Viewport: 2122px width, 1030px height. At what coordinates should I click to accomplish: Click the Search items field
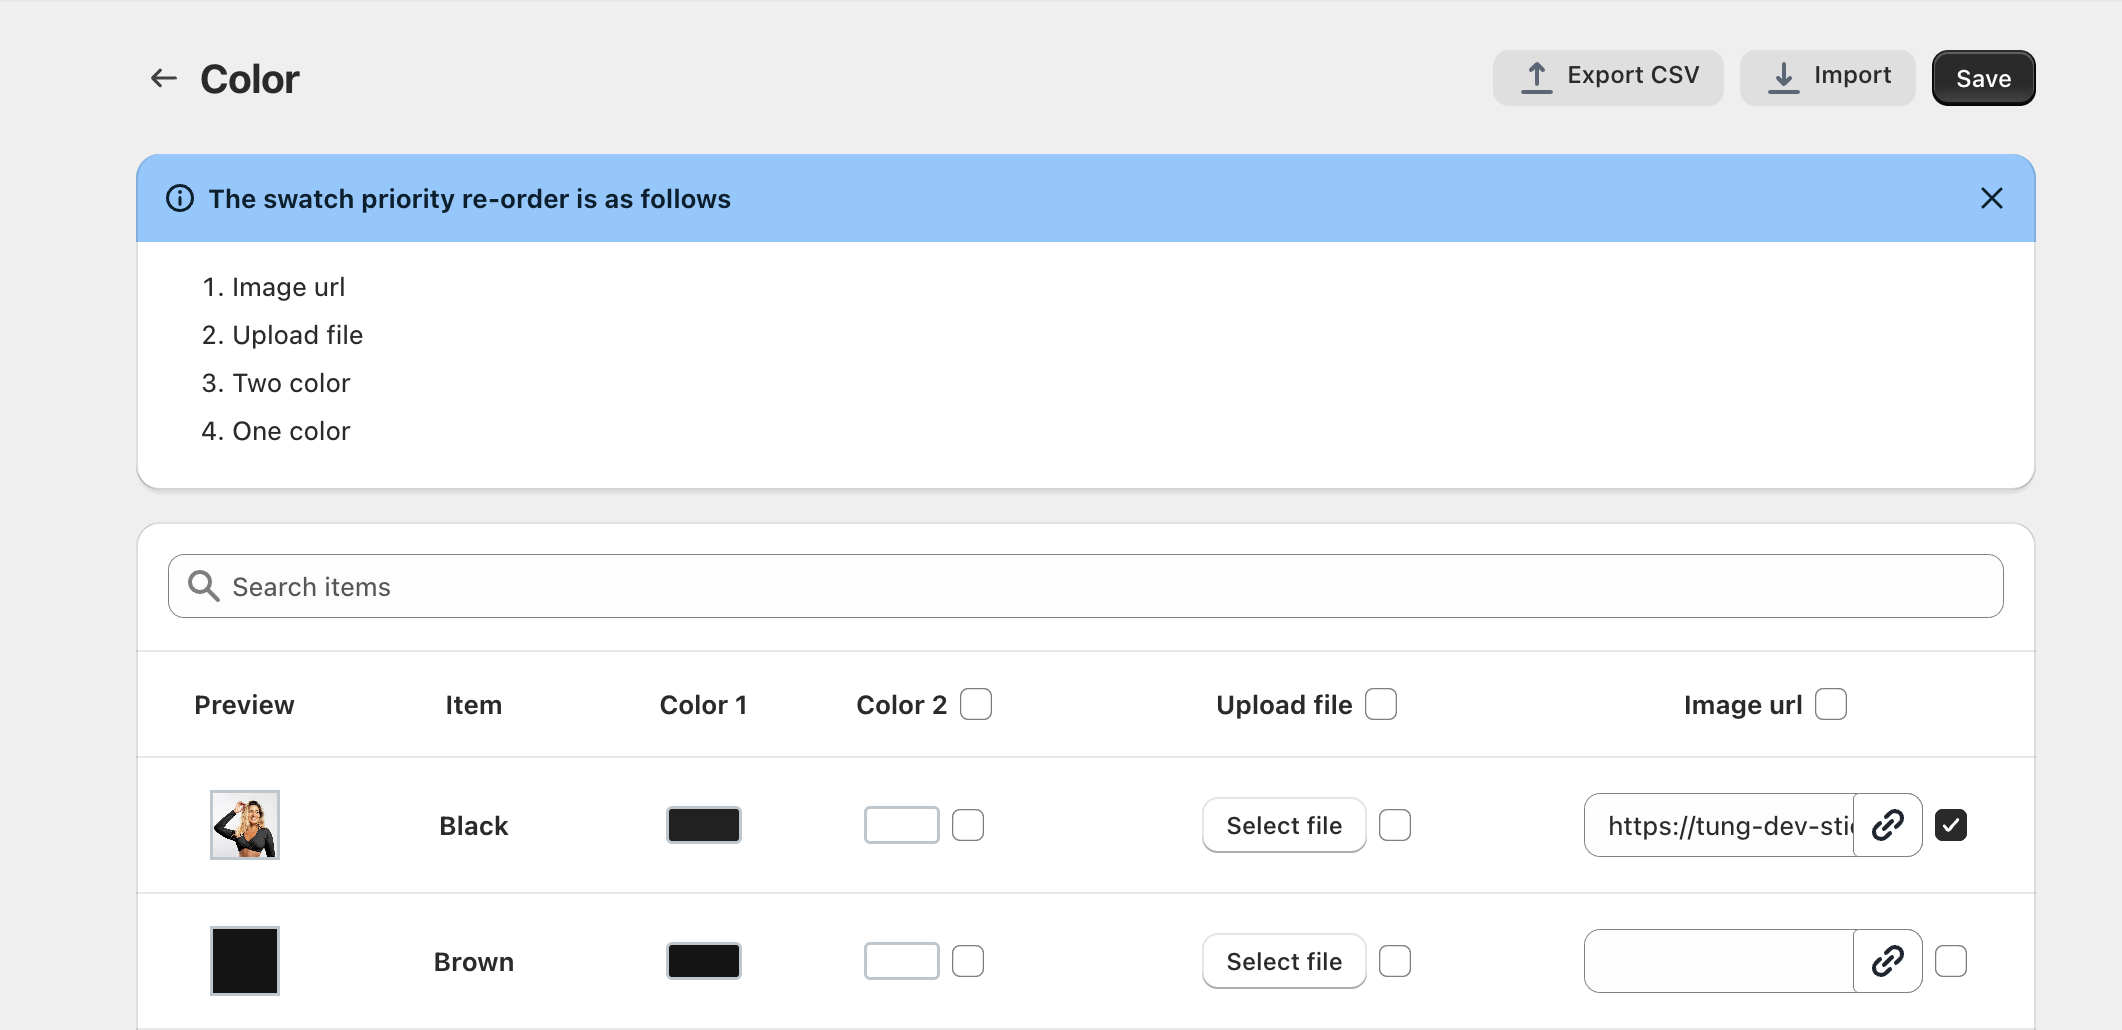point(1100,586)
